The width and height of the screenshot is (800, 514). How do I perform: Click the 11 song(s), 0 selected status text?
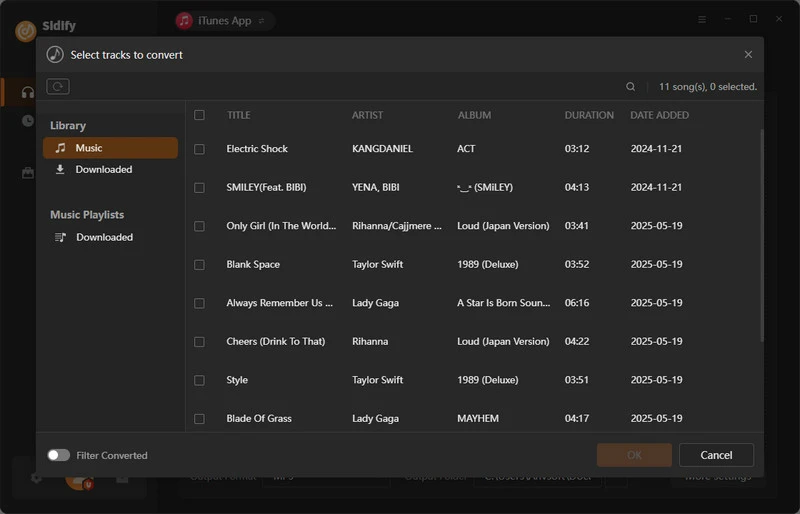708,87
